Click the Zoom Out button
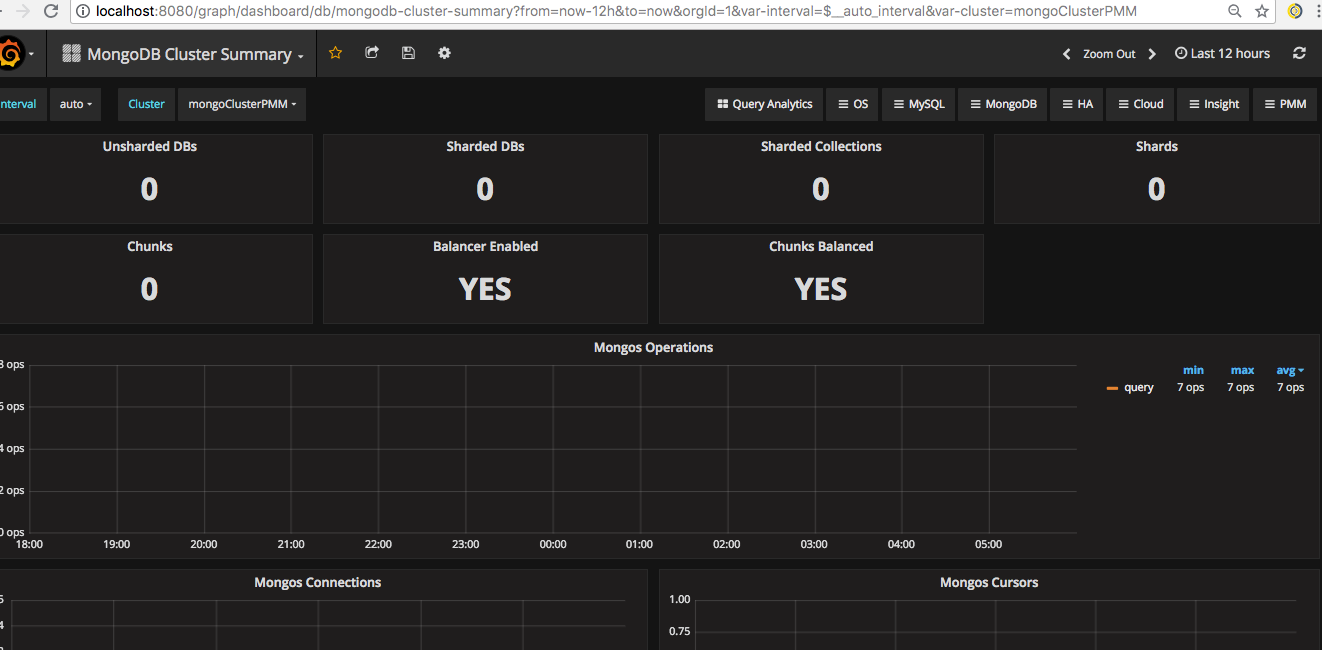This screenshot has height=650, width=1322. [1108, 53]
